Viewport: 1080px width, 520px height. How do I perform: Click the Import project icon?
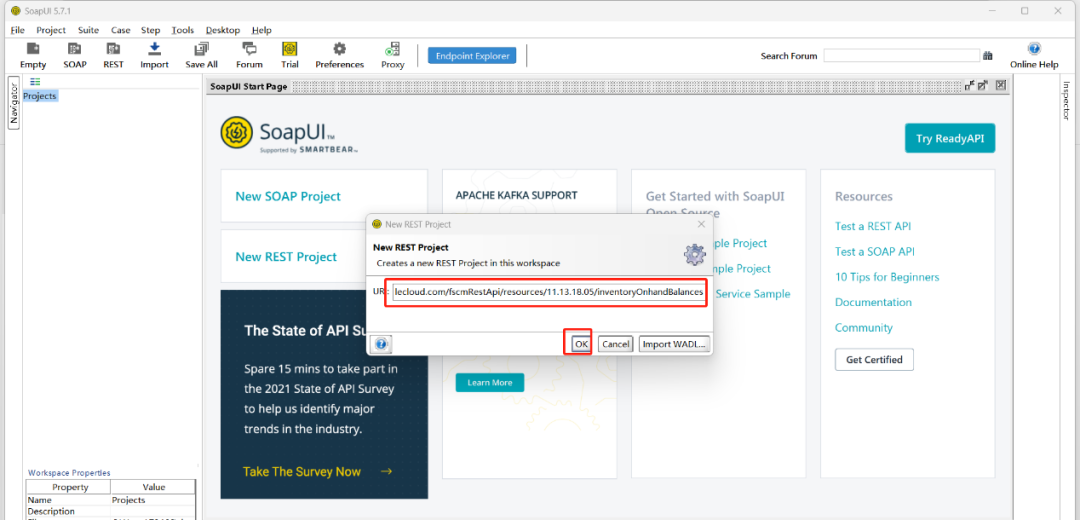pyautogui.click(x=154, y=55)
